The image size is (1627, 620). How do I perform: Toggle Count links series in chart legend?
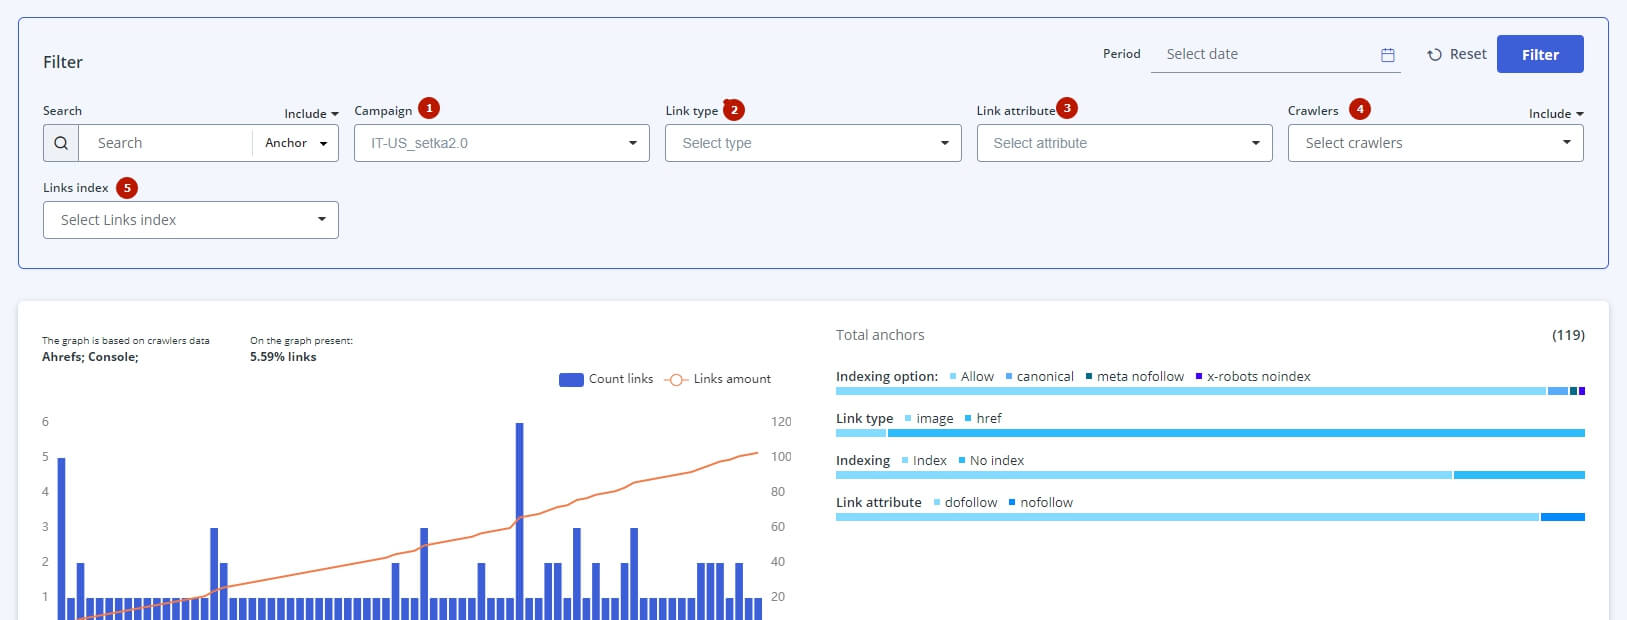click(606, 379)
